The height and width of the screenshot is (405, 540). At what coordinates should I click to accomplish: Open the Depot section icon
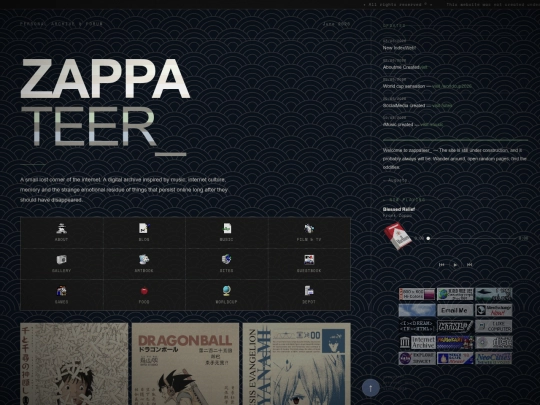click(309, 291)
